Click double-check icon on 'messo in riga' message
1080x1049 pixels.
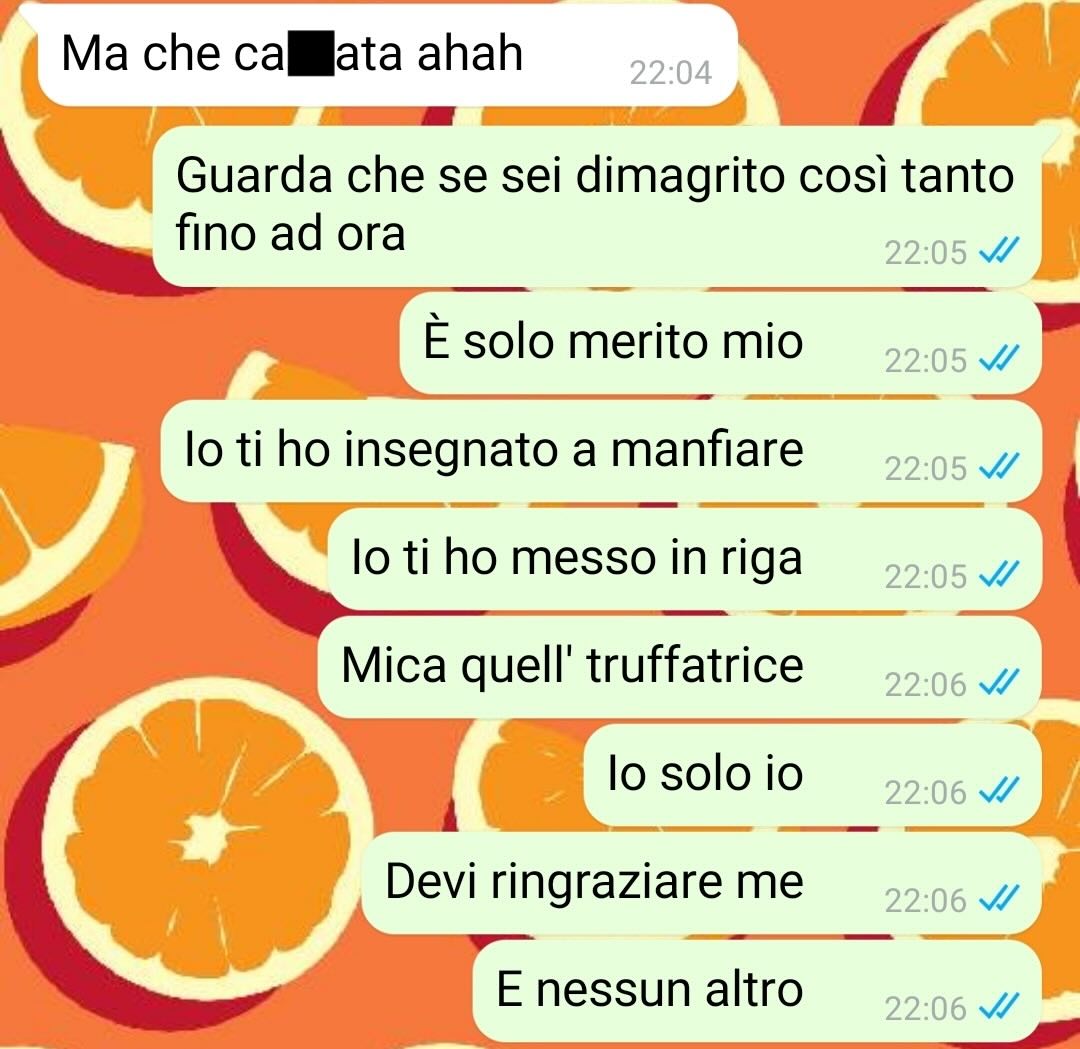[x=999, y=575]
